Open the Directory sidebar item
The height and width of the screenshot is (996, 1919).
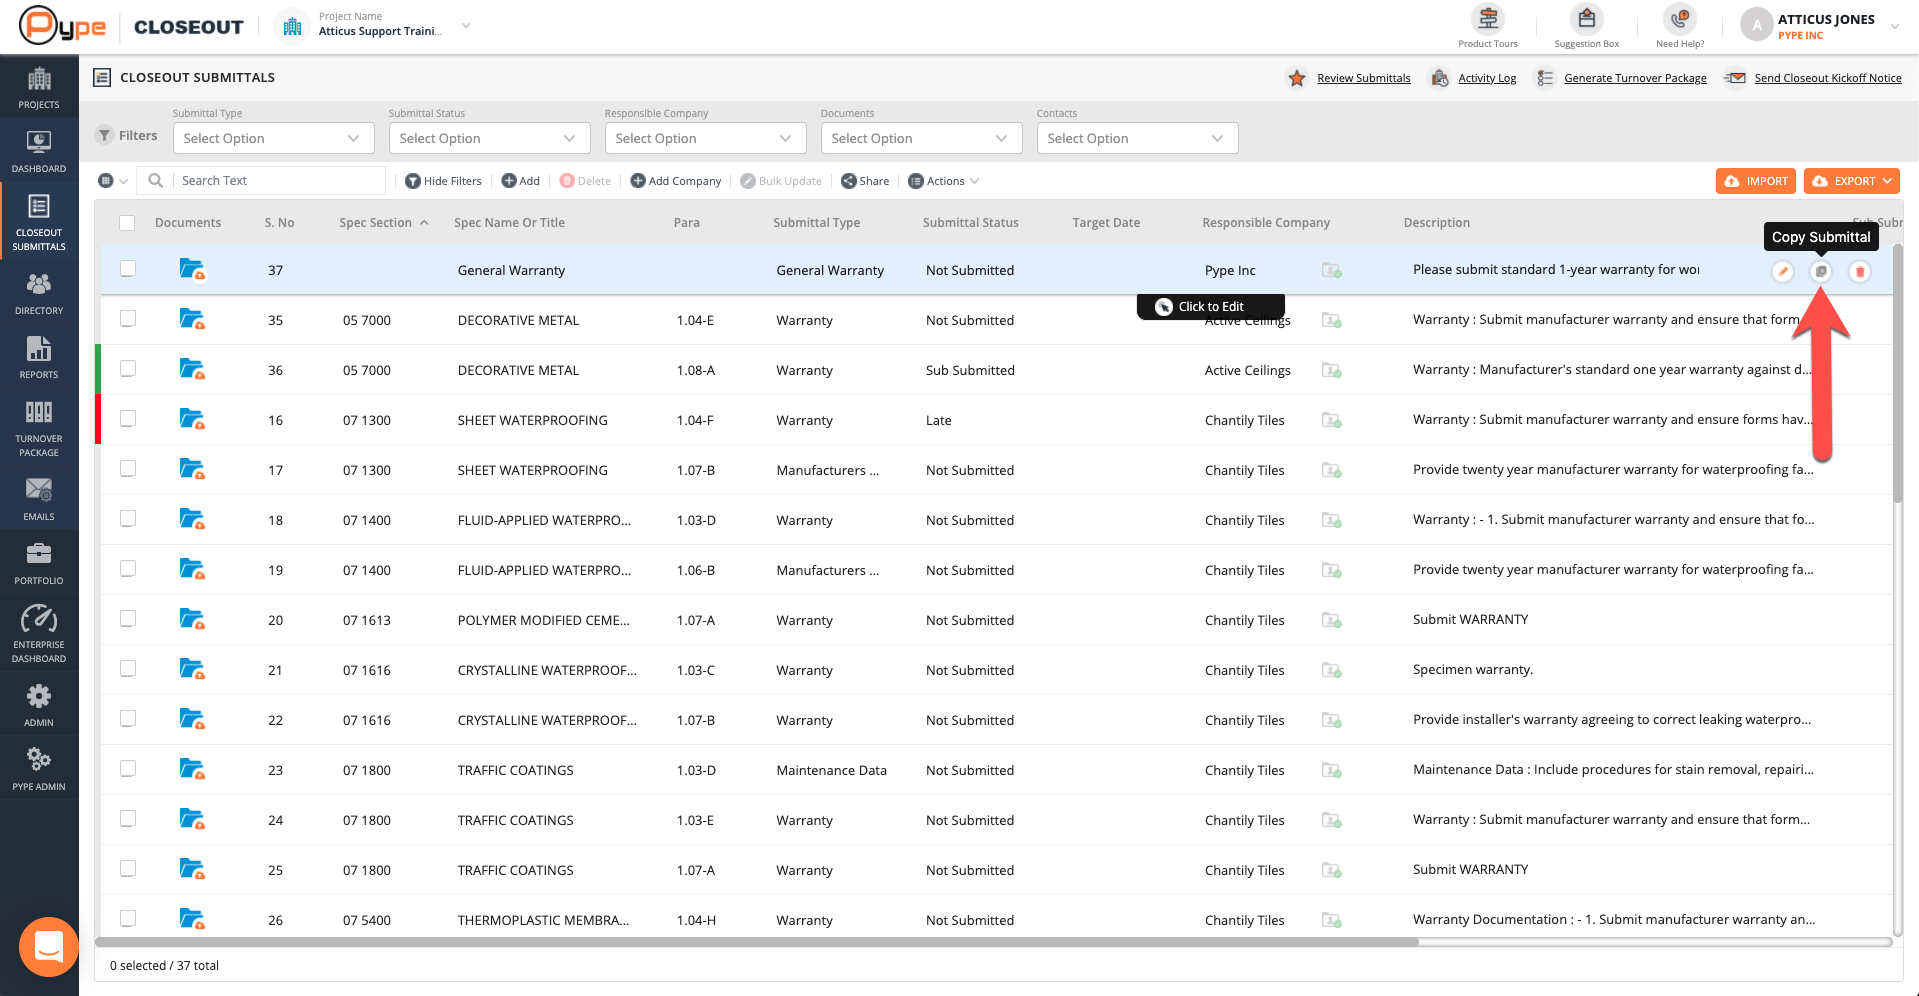click(39, 294)
